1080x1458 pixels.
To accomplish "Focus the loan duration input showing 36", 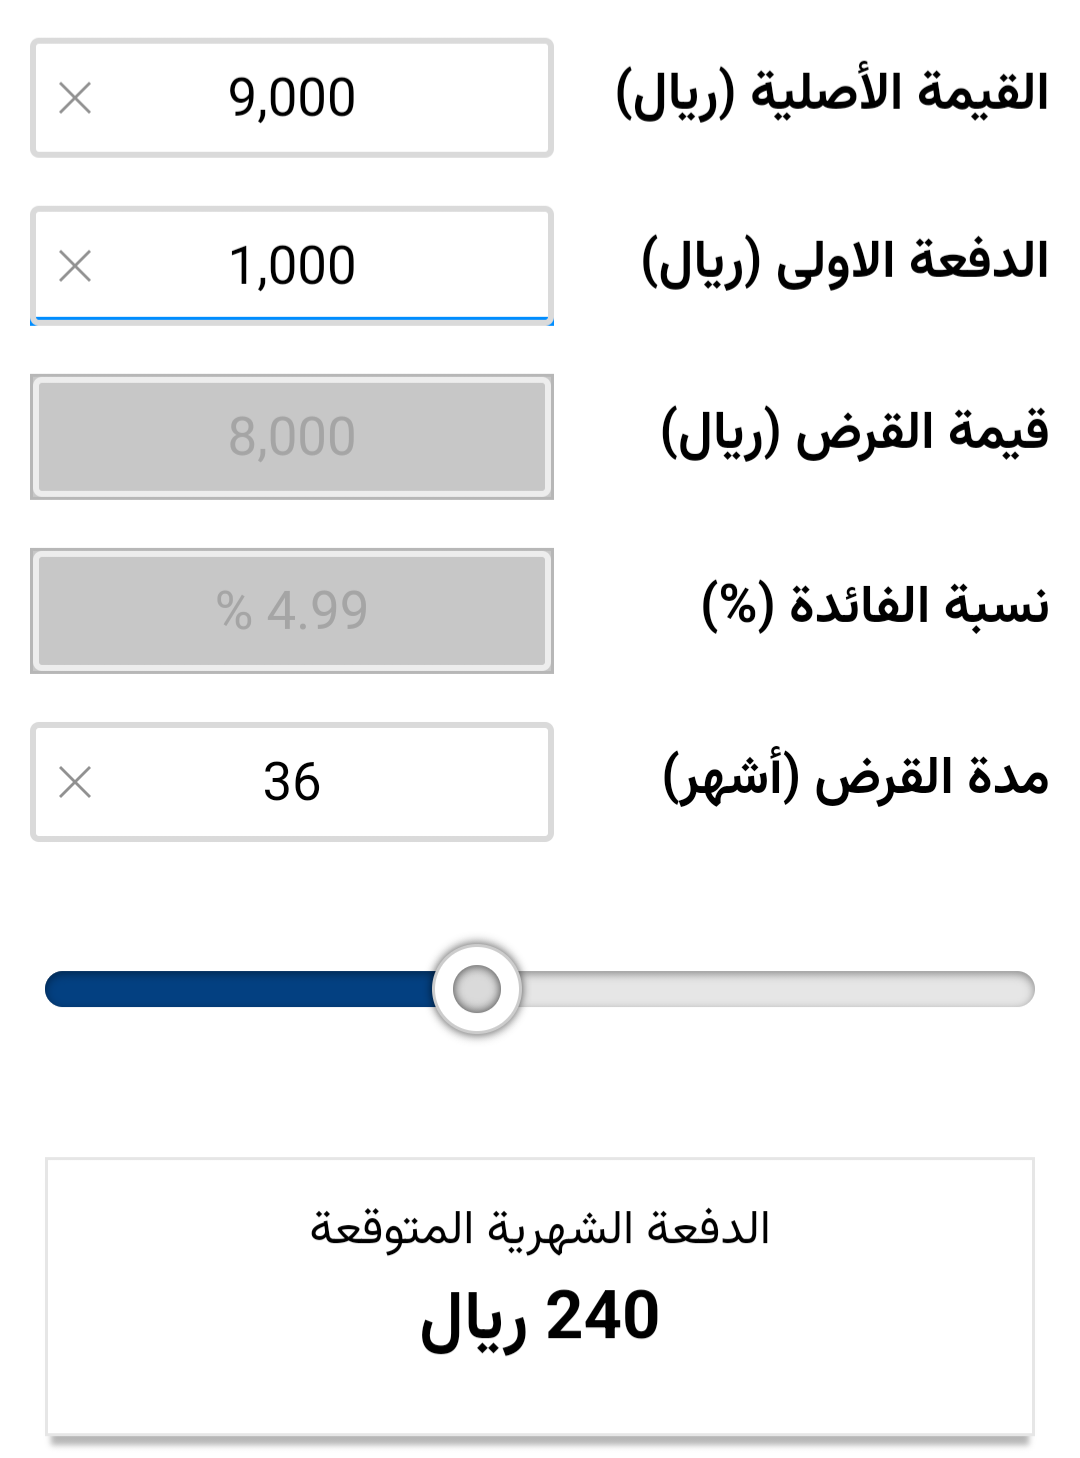I will coord(292,782).
